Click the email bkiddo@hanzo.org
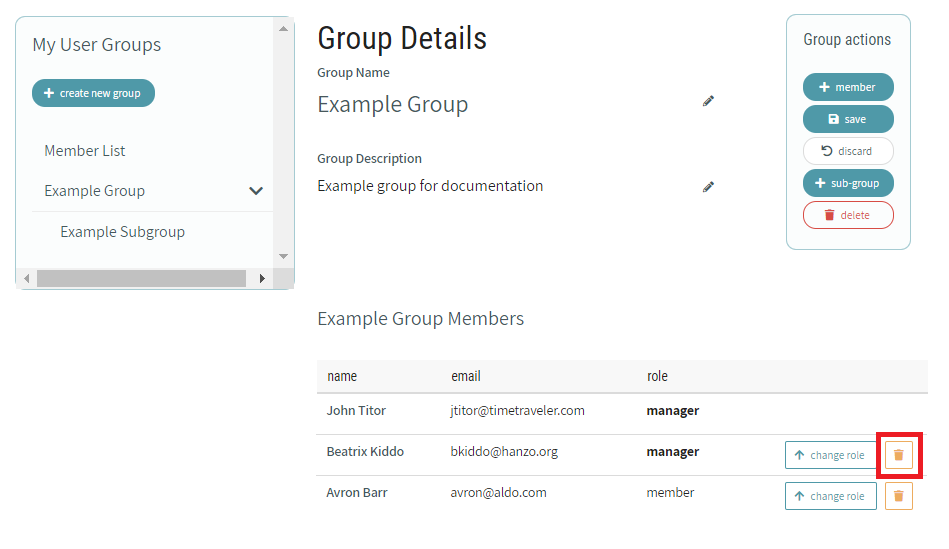Image resolution: width=949 pixels, height=549 pixels. tap(504, 452)
